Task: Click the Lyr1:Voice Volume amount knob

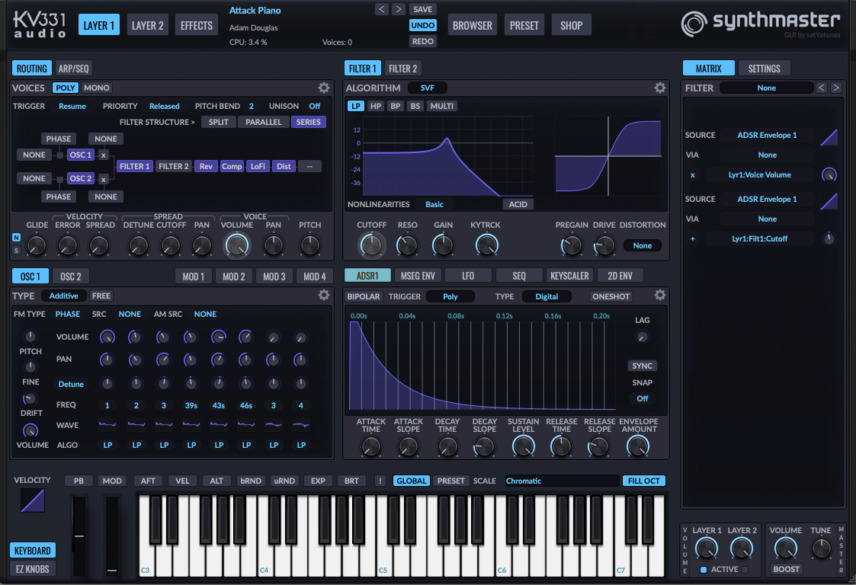Action: 829,175
